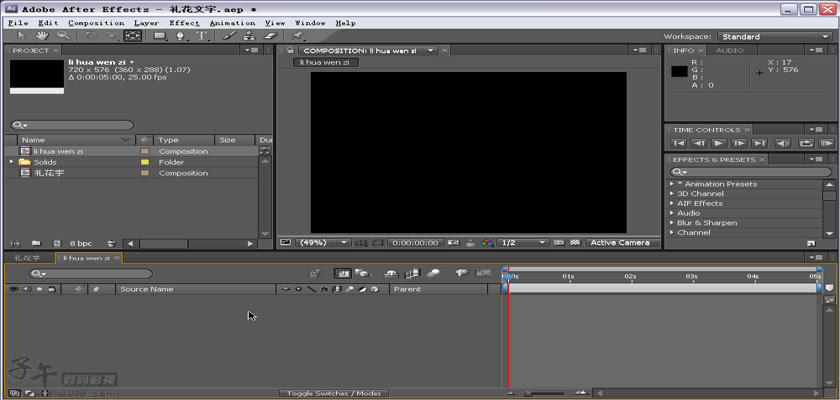Click Interpret Footage icon in Project panel
Viewport: 840px width, 400px height.
(x=14, y=243)
